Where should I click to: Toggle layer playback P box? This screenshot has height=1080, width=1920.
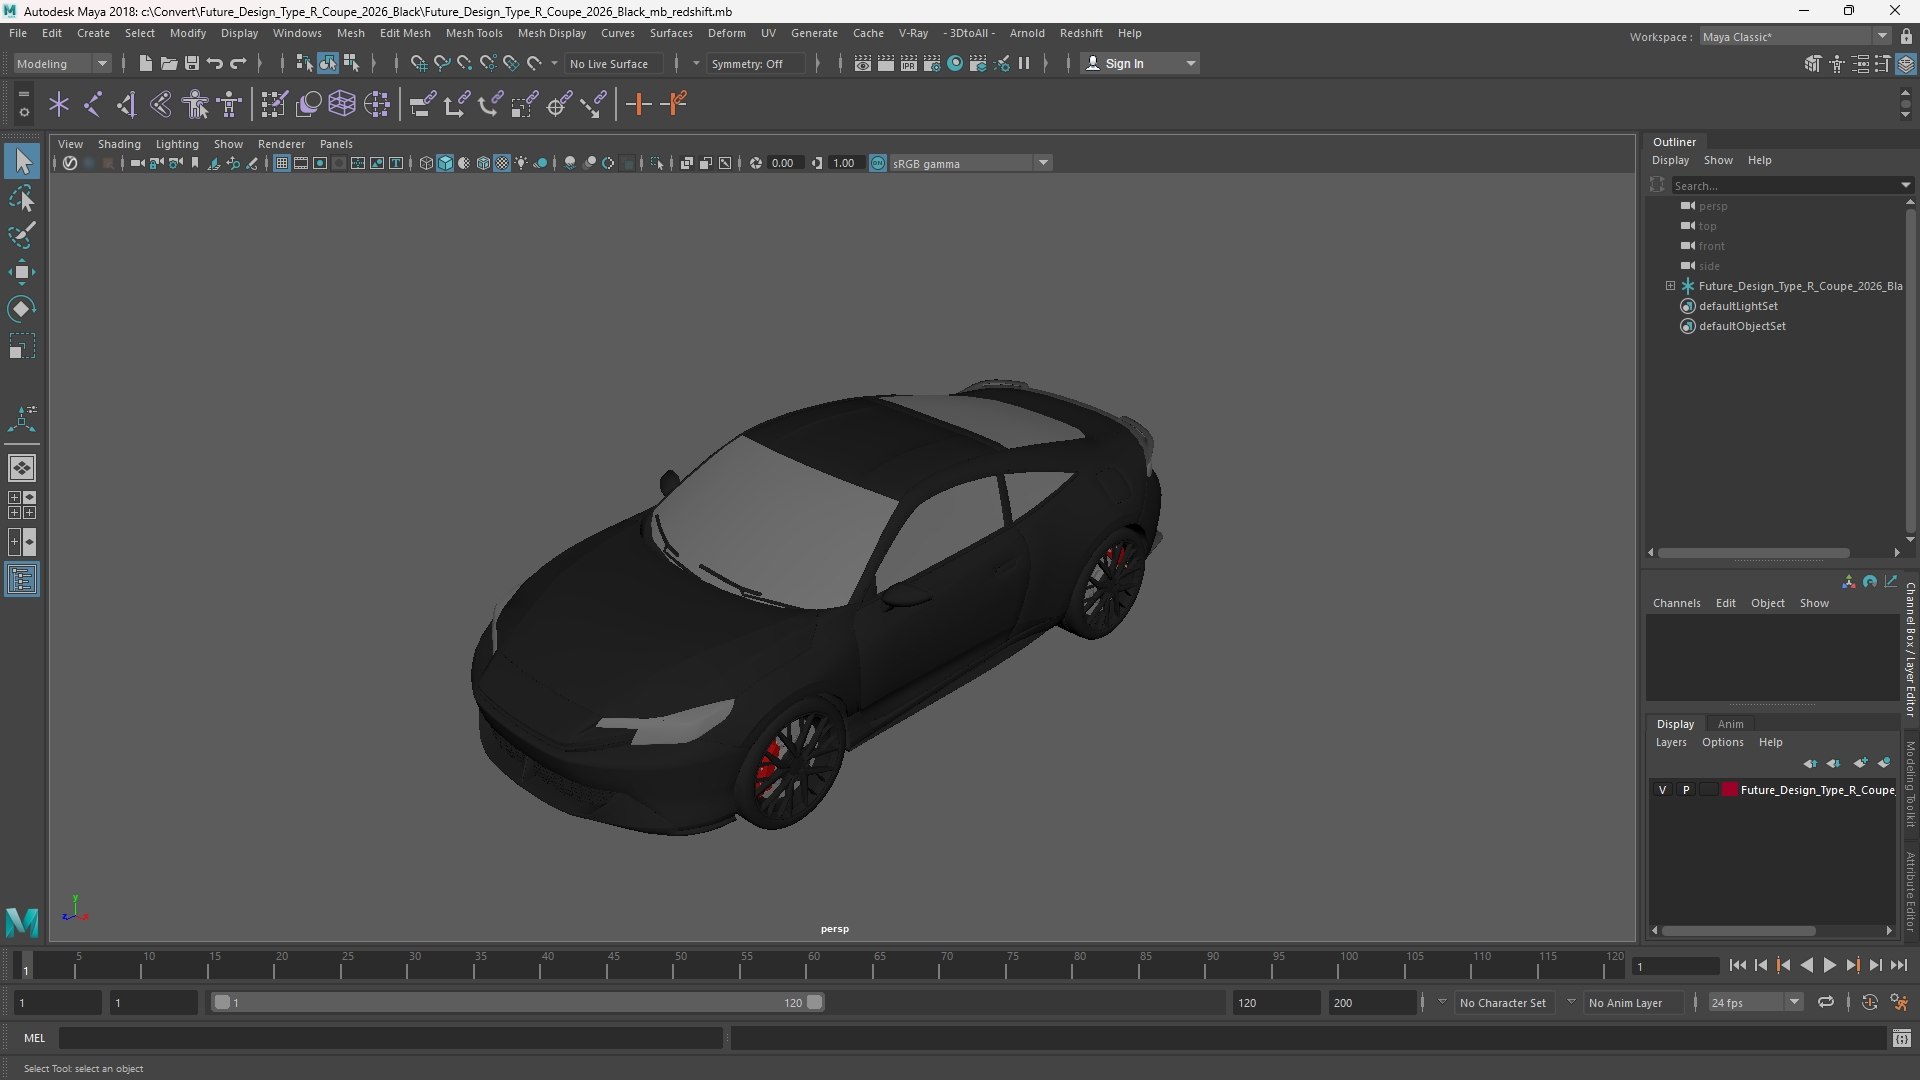[1686, 790]
